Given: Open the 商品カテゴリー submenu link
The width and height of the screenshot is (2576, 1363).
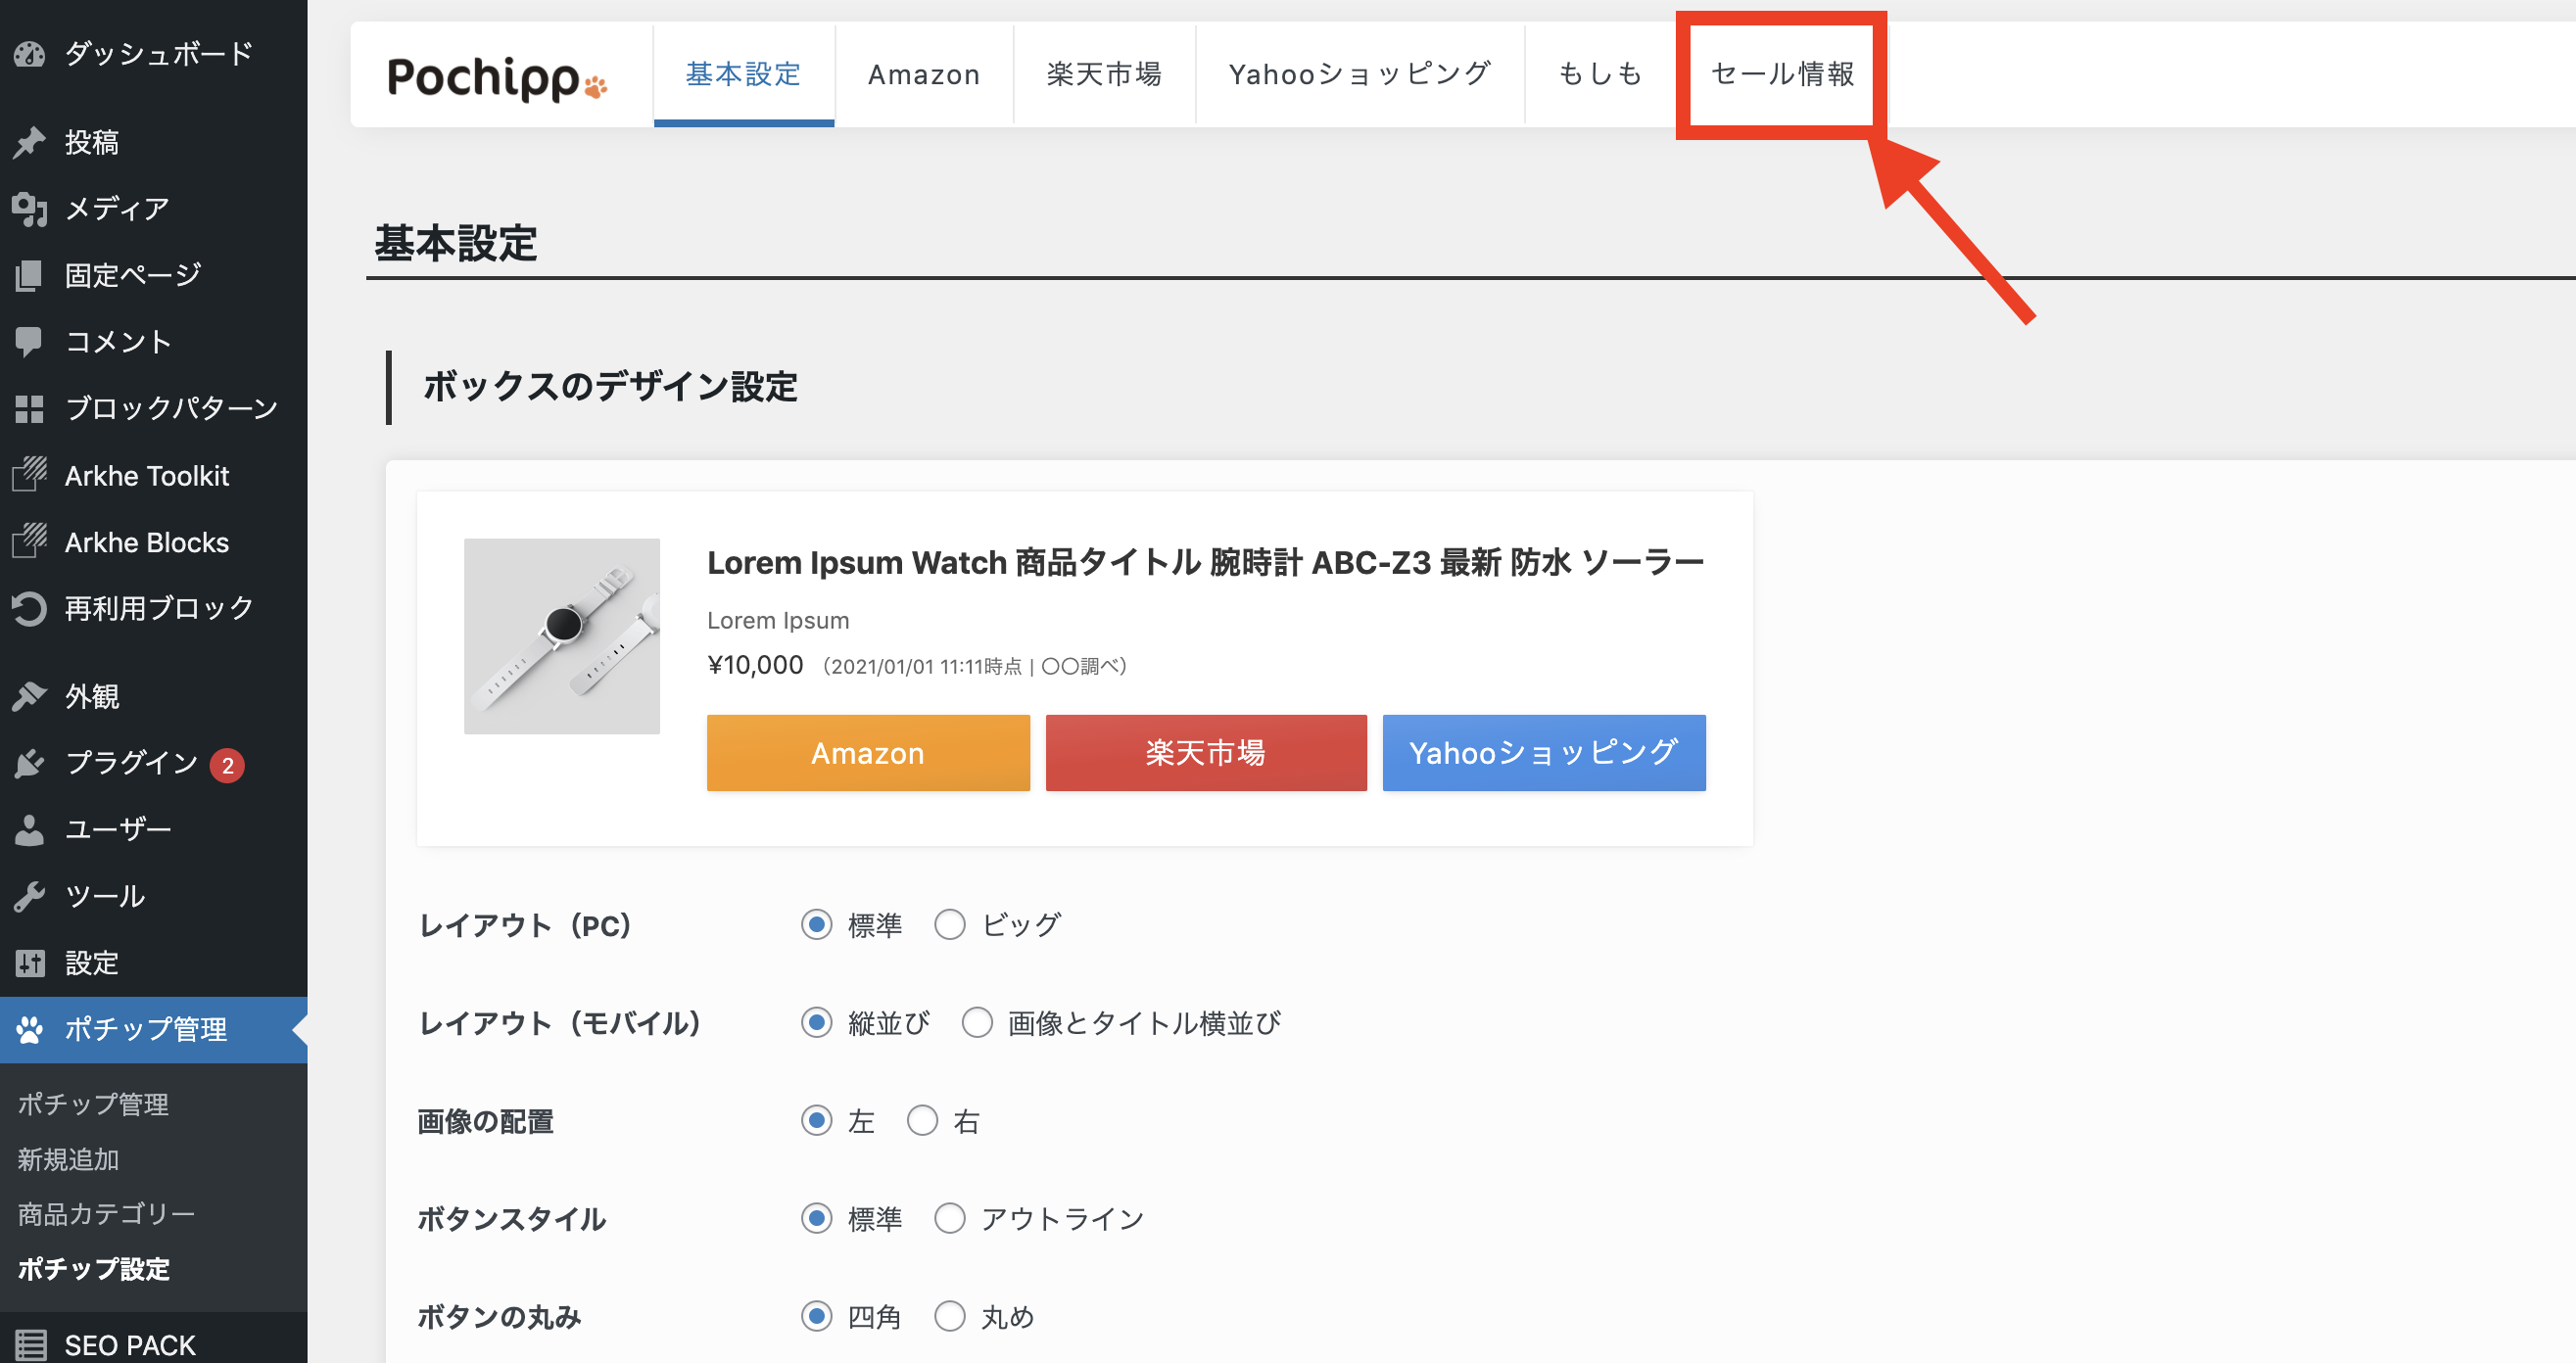Looking at the screenshot, I should [x=106, y=1214].
